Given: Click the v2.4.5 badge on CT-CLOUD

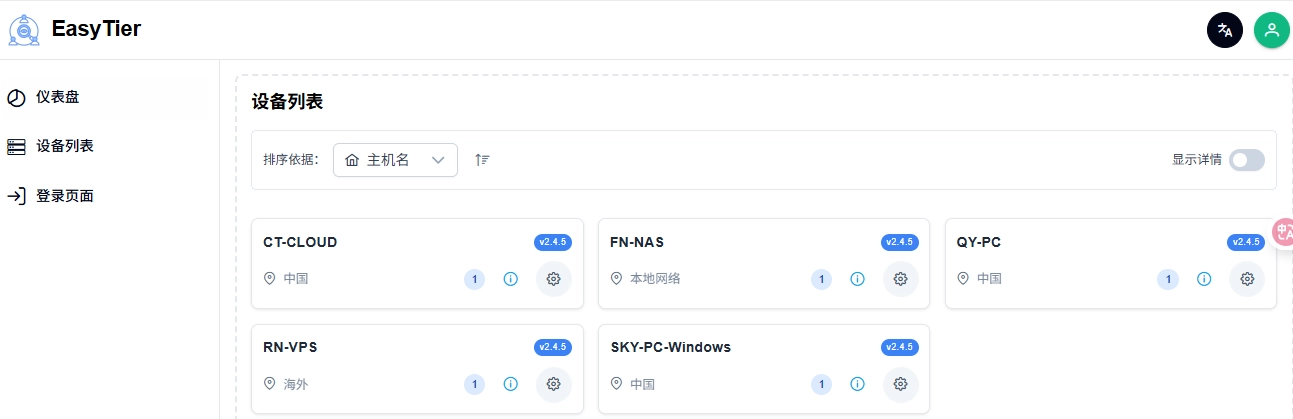Looking at the screenshot, I should point(553,242).
